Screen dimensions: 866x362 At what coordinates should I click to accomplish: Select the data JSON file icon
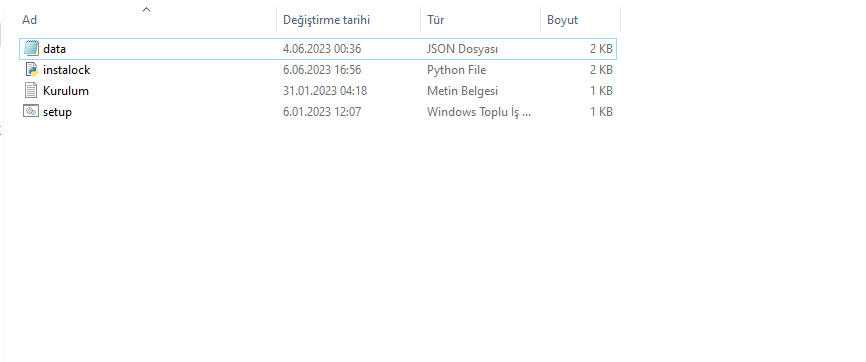31,49
